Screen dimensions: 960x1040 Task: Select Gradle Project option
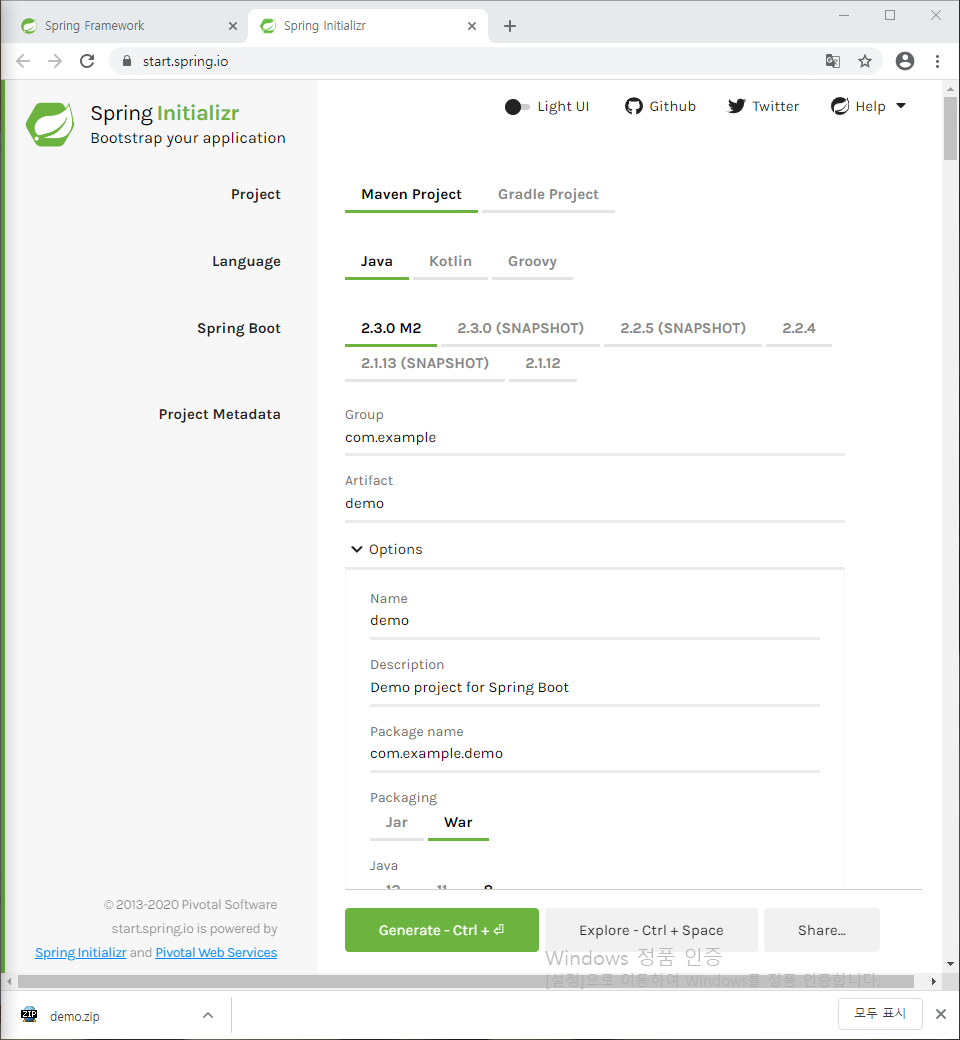pyautogui.click(x=549, y=195)
